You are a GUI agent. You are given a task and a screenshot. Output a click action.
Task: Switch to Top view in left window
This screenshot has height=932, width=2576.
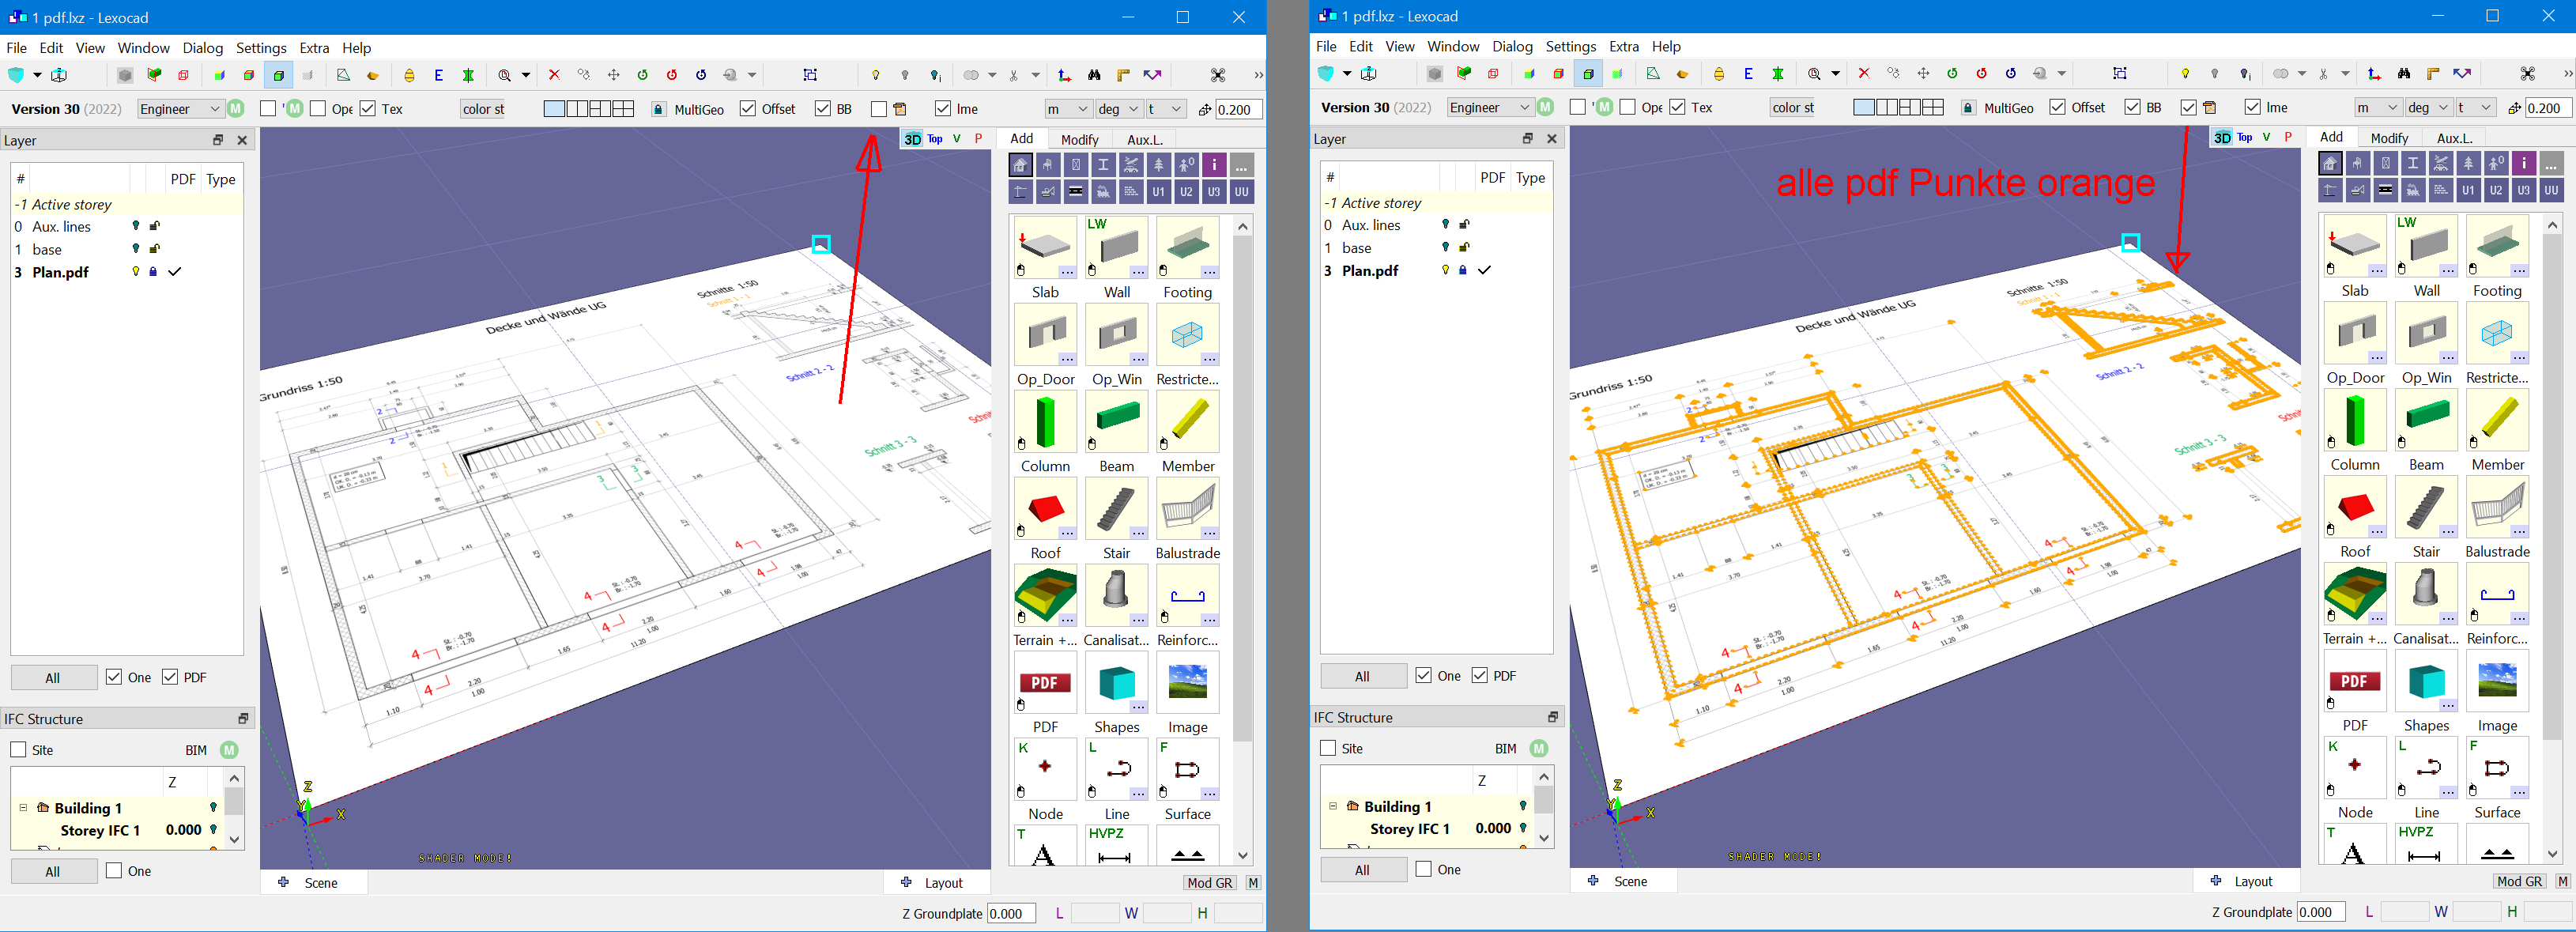pos(935,139)
